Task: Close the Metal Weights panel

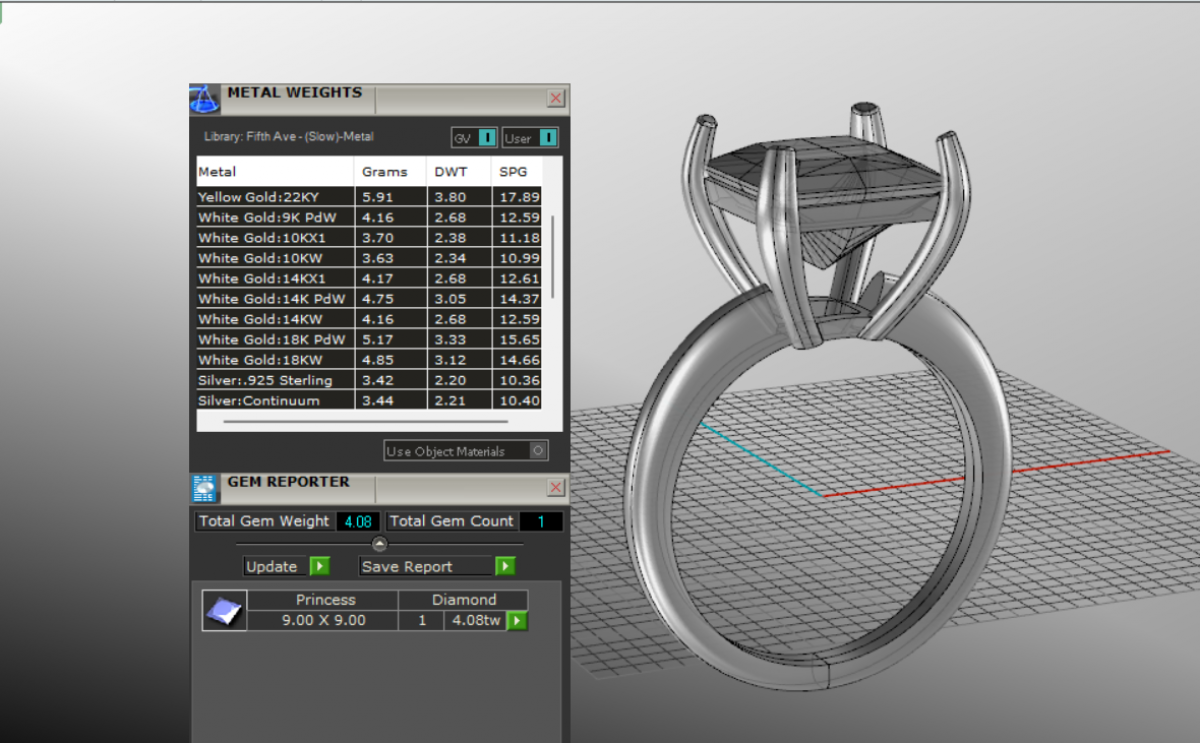Action: coord(556,98)
